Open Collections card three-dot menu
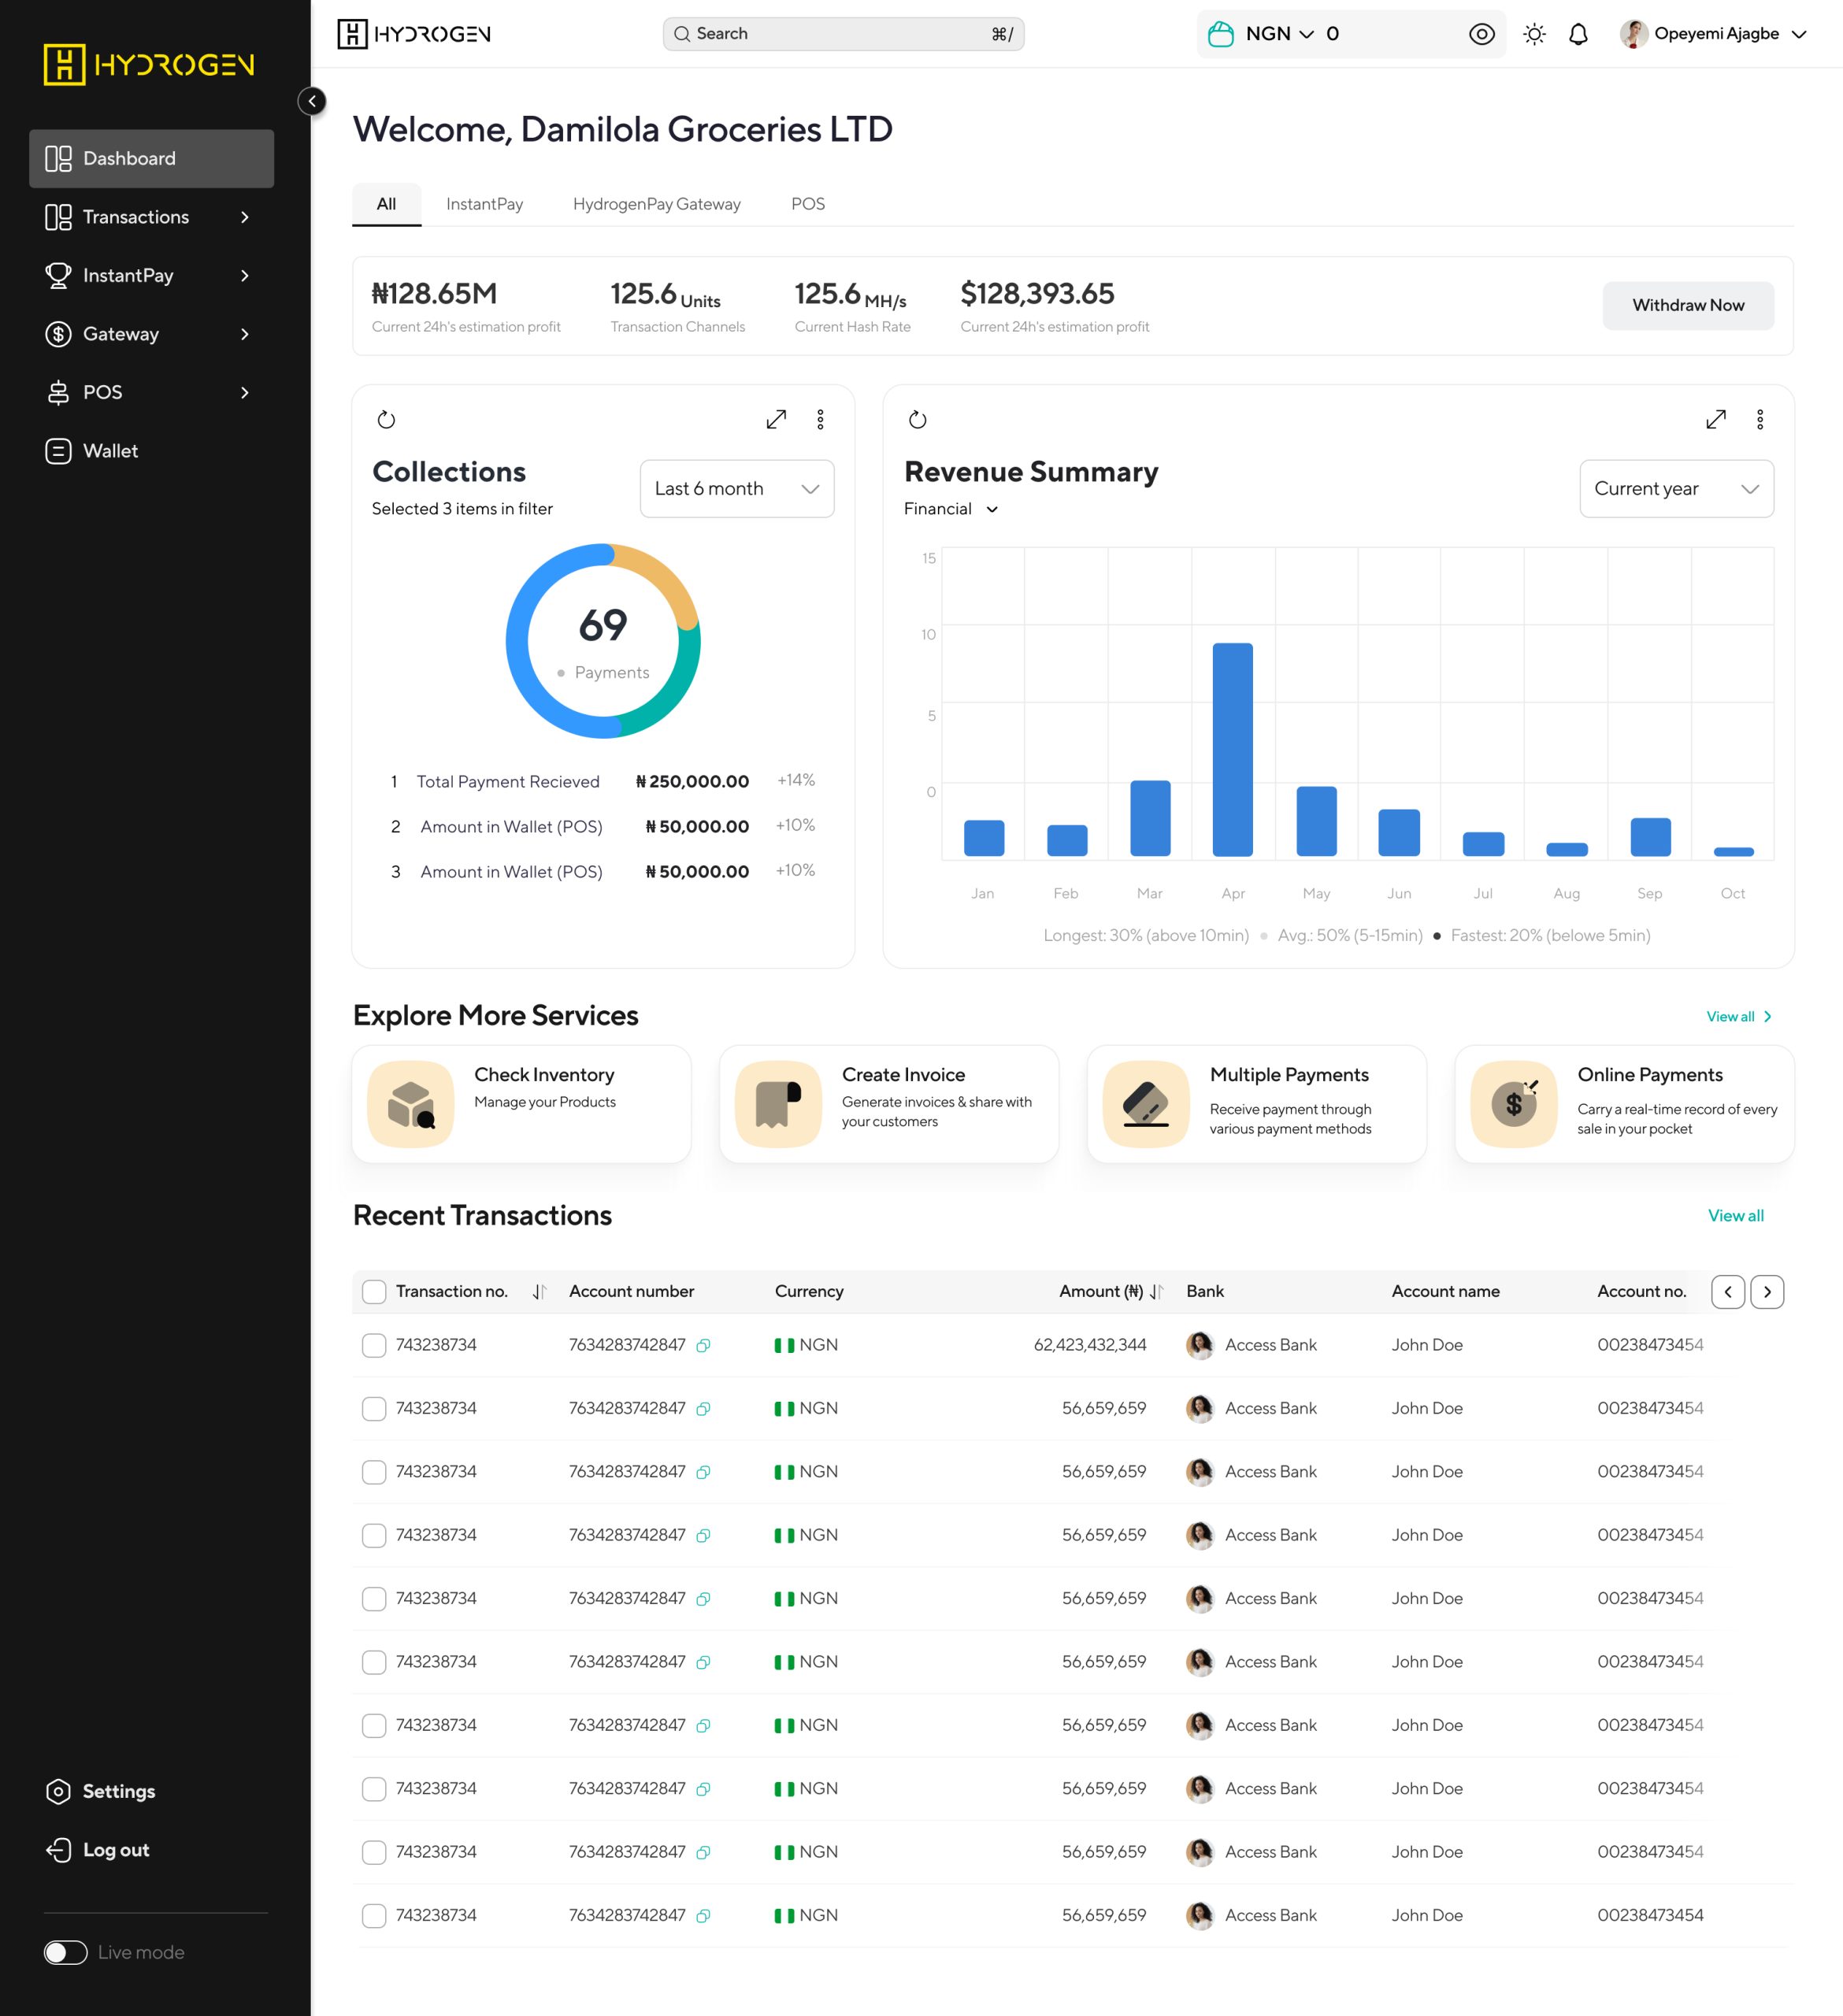1843x2016 pixels. (x=820, y=420)
